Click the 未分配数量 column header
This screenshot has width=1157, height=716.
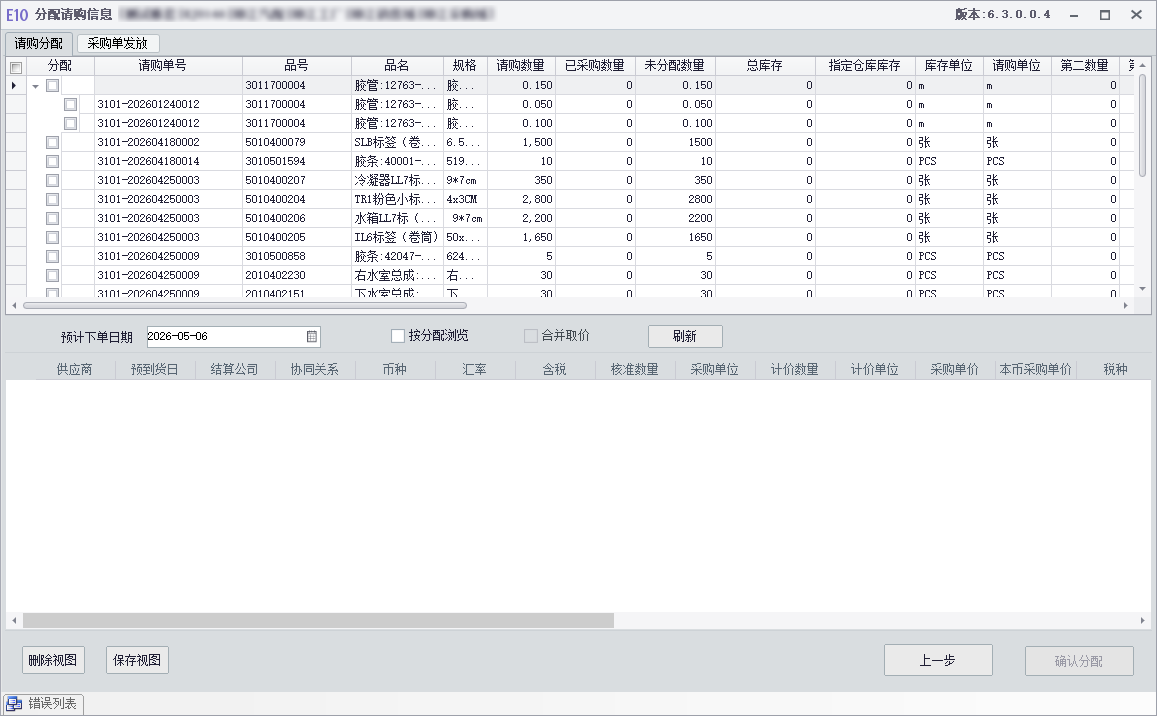674,66
